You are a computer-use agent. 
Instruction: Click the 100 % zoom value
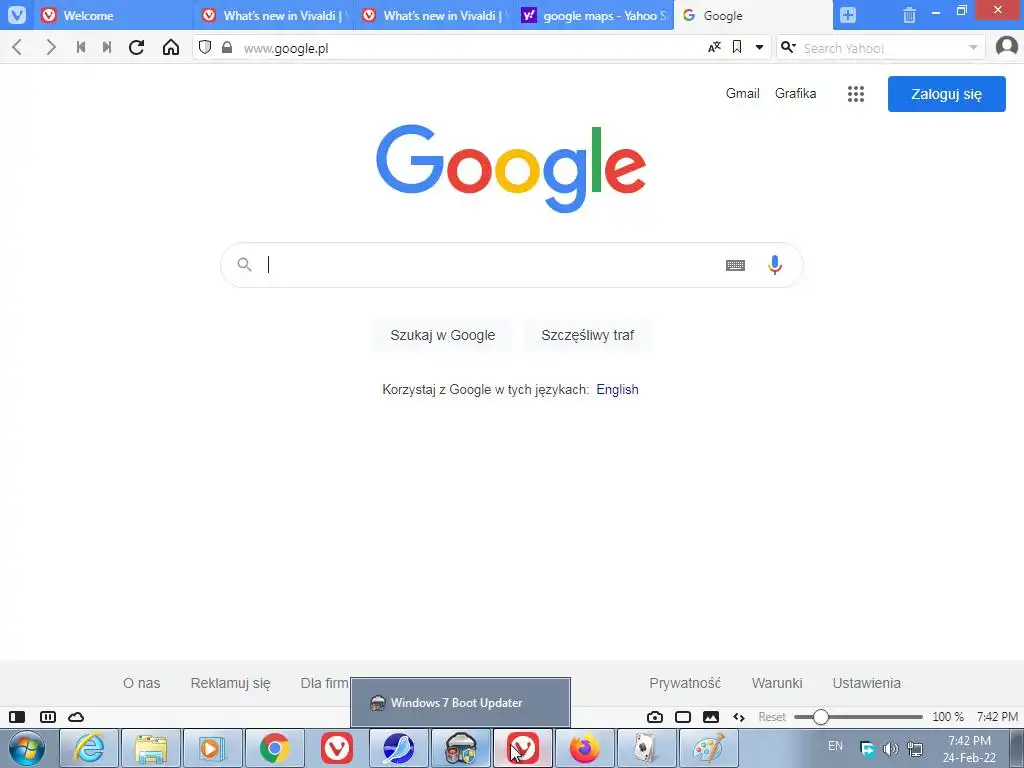[948, 716]
